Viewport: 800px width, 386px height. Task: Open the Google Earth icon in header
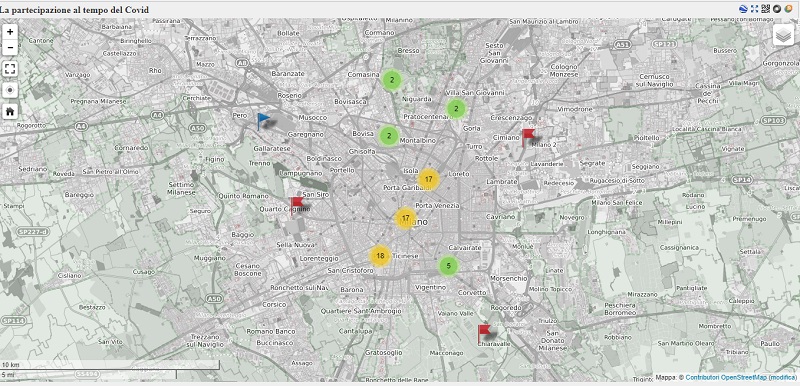(744, 8)
